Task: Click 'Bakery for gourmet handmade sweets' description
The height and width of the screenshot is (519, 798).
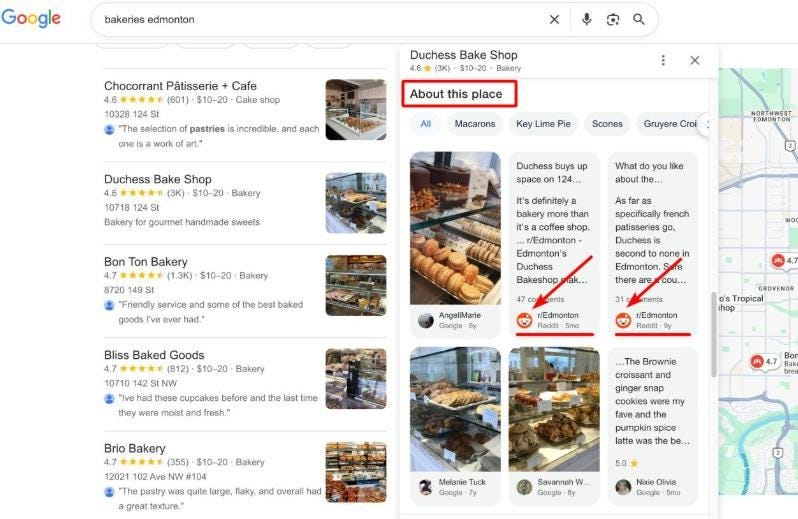Action: pos(182,222)
